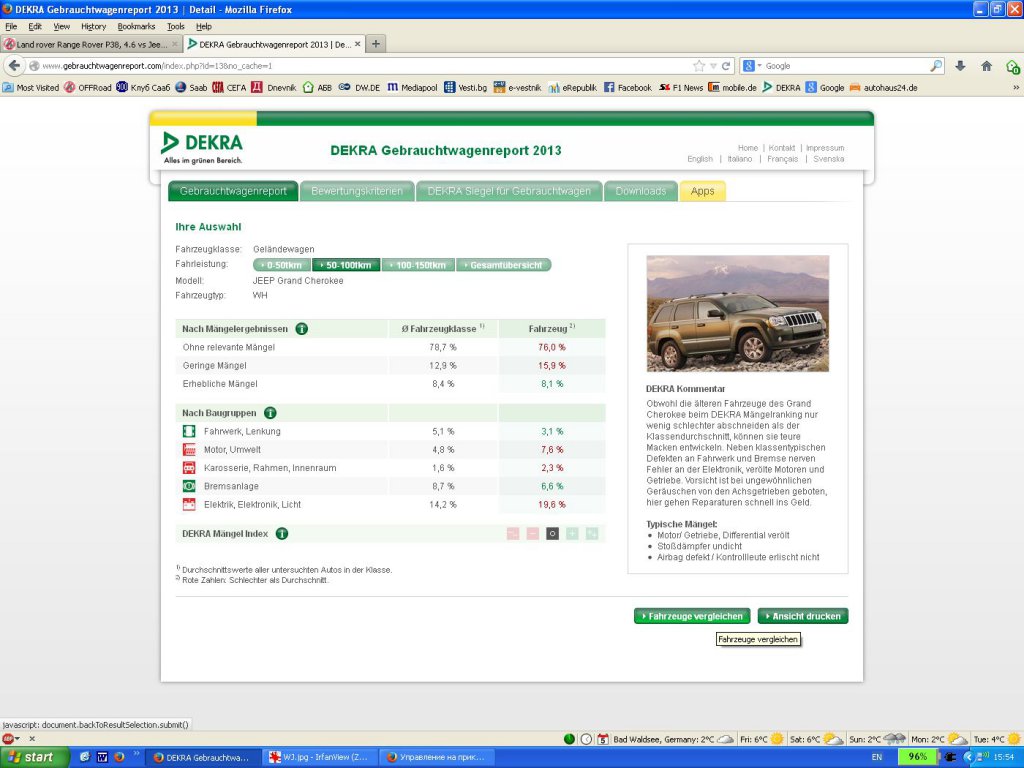Click the Jeep Grand Cherokee photo
Viewport: 1024px width, 768px height.
(x=737, y=313)
